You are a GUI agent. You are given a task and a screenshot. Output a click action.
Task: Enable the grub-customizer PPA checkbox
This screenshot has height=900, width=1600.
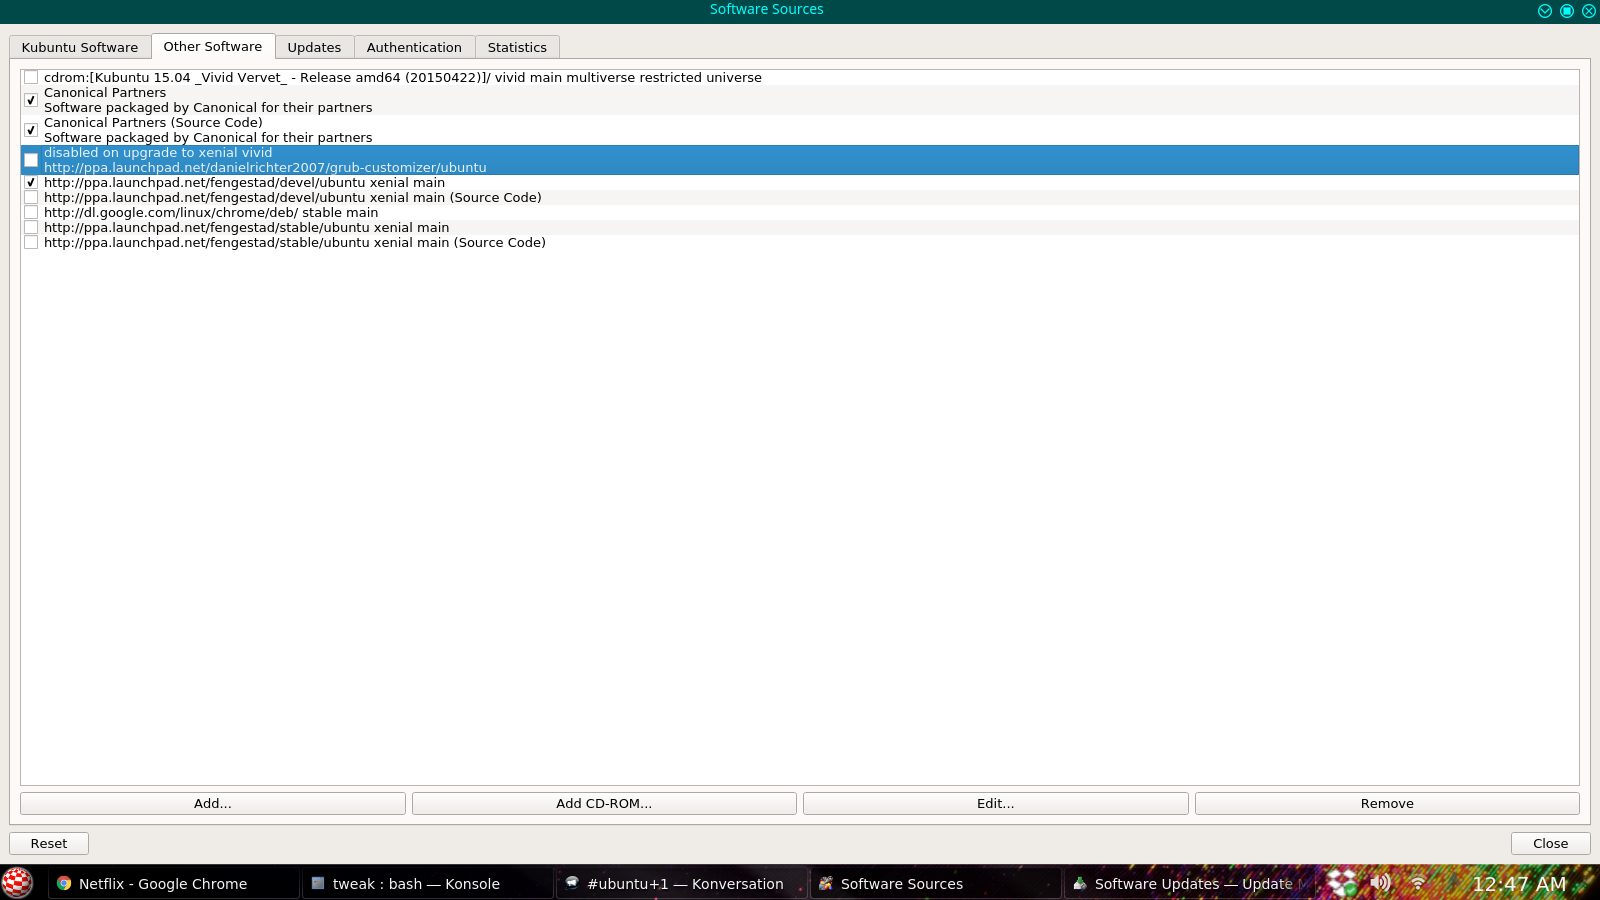click(x=31, y=160)
